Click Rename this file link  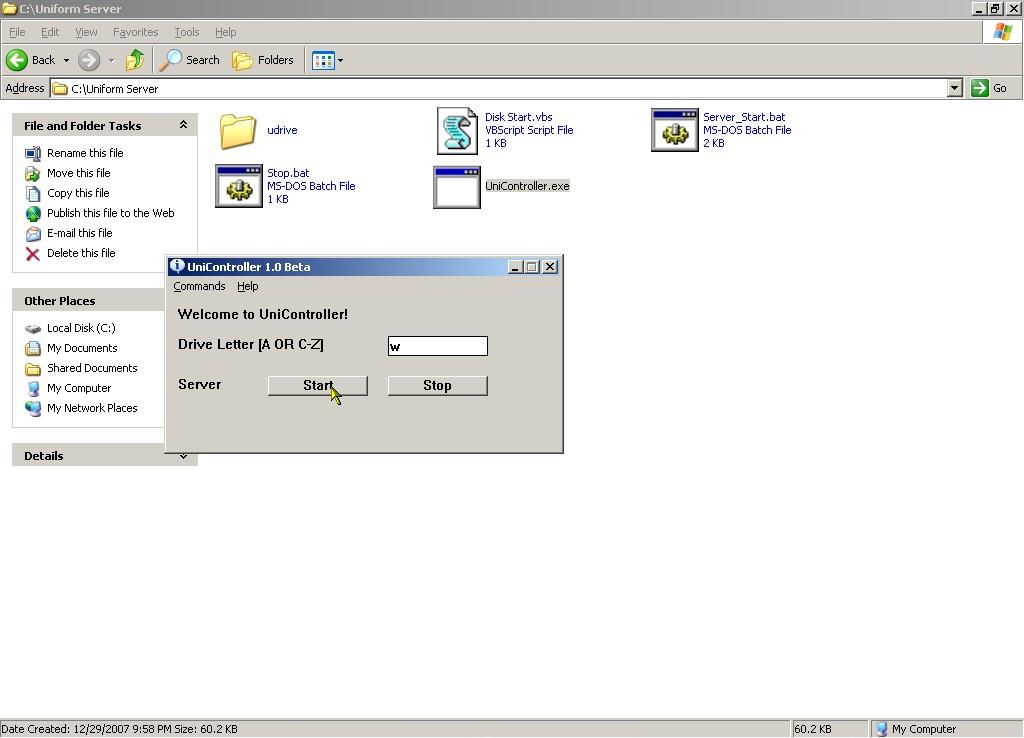85,153
